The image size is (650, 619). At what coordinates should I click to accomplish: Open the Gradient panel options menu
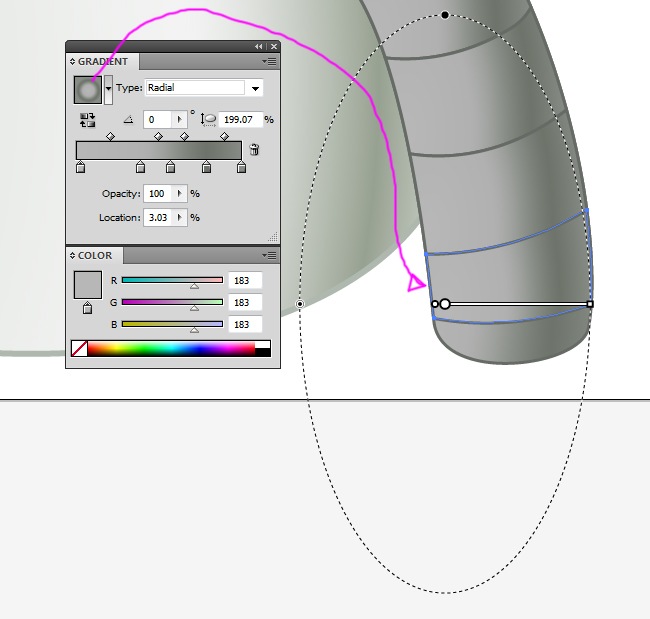tap(270, 62)
